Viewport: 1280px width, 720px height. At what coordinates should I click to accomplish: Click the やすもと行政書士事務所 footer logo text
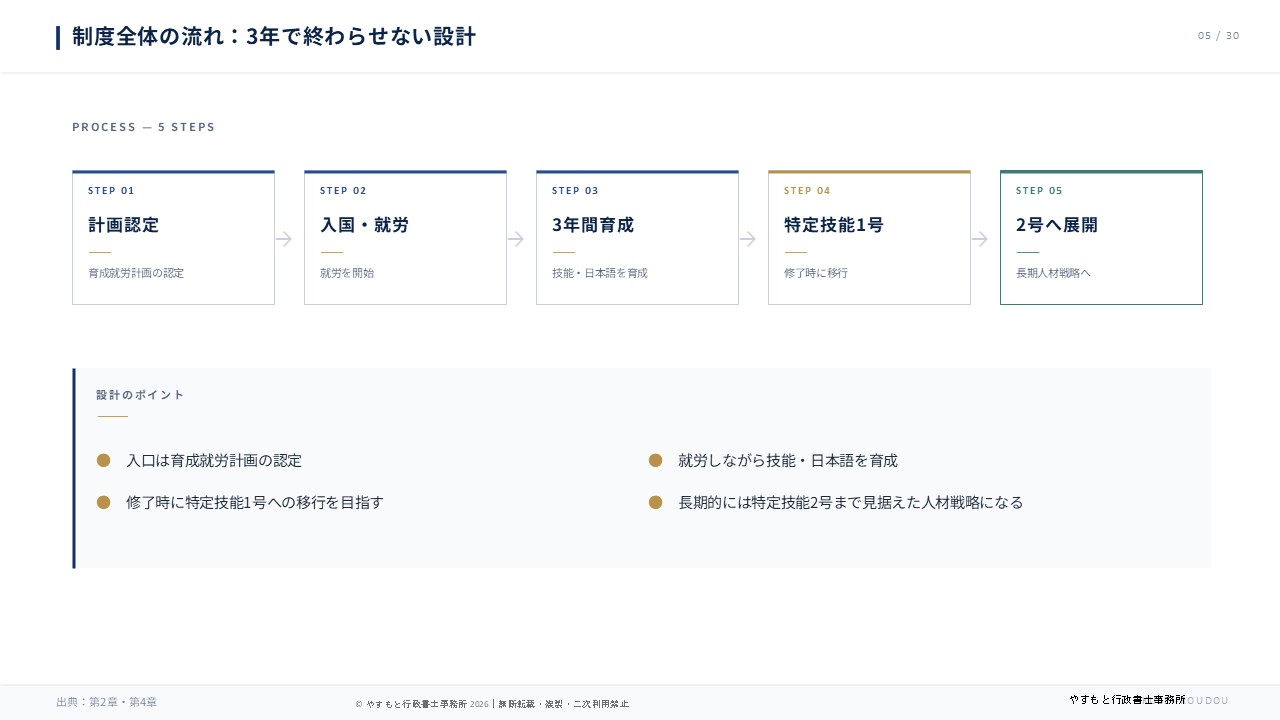click(x=1127, y=700)
